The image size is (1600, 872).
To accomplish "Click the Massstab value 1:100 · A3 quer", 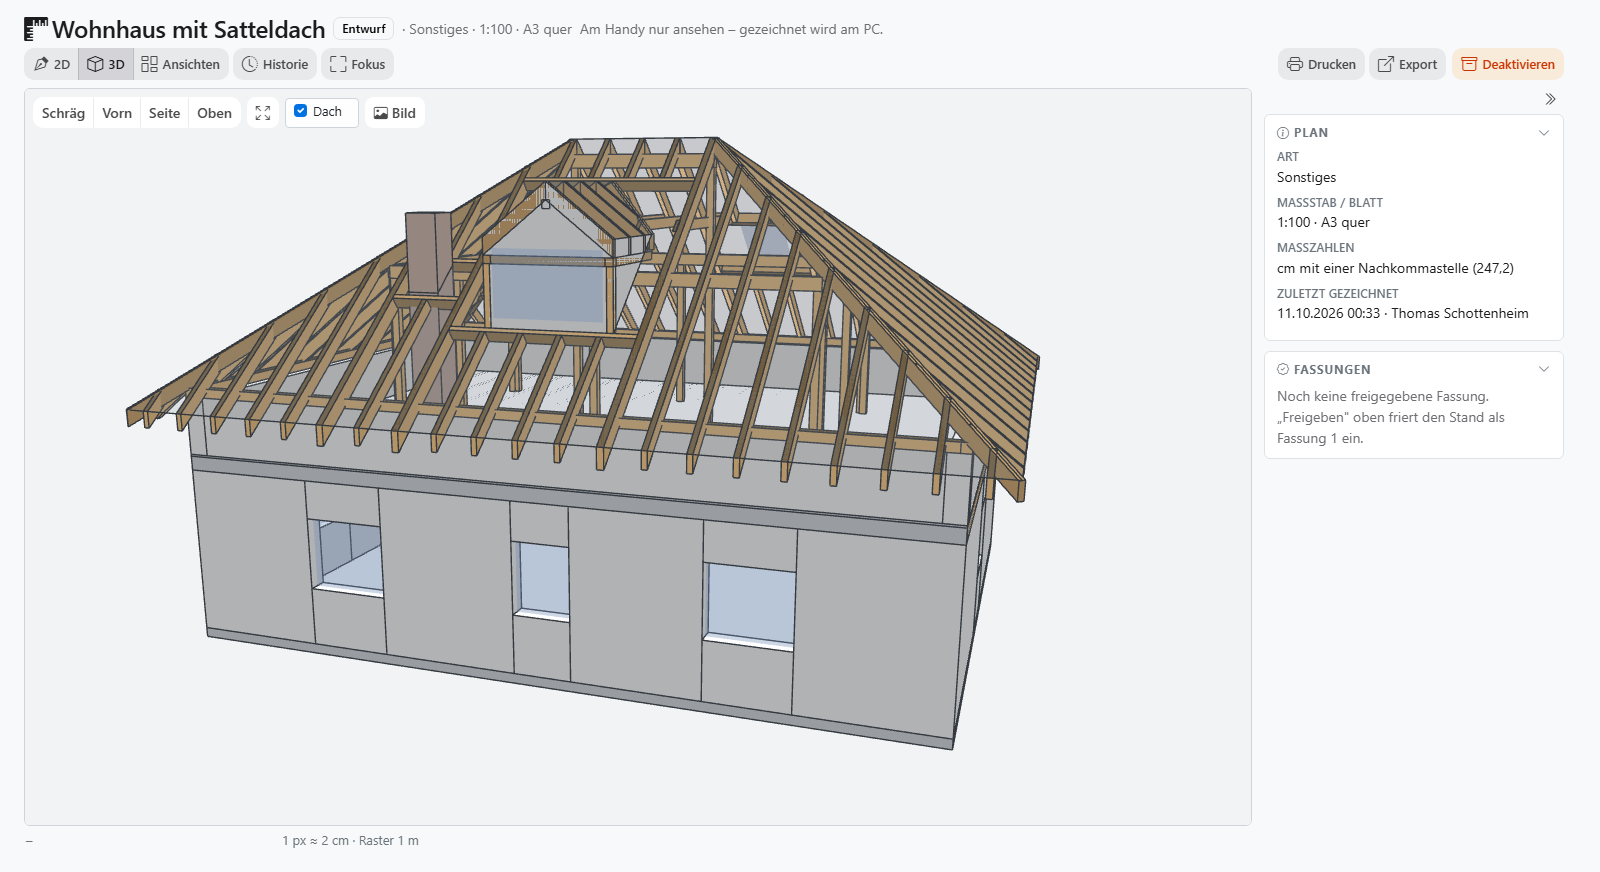I will click(x=1323, y=222).
